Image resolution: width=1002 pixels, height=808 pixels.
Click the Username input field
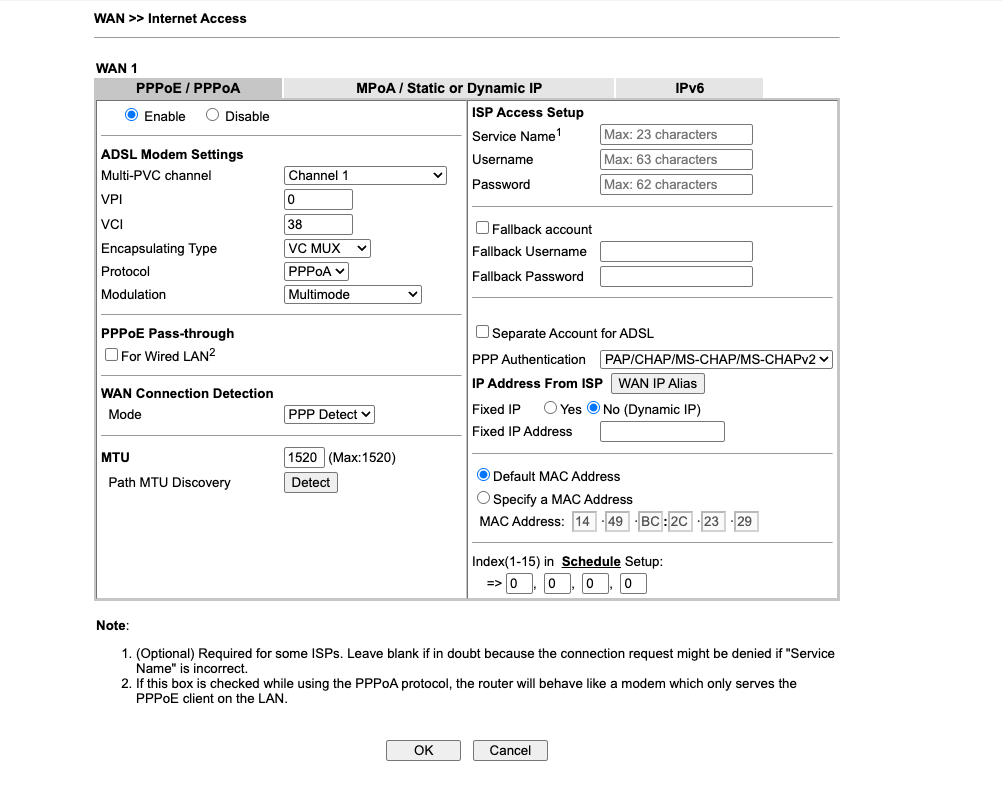pos(676,159)
